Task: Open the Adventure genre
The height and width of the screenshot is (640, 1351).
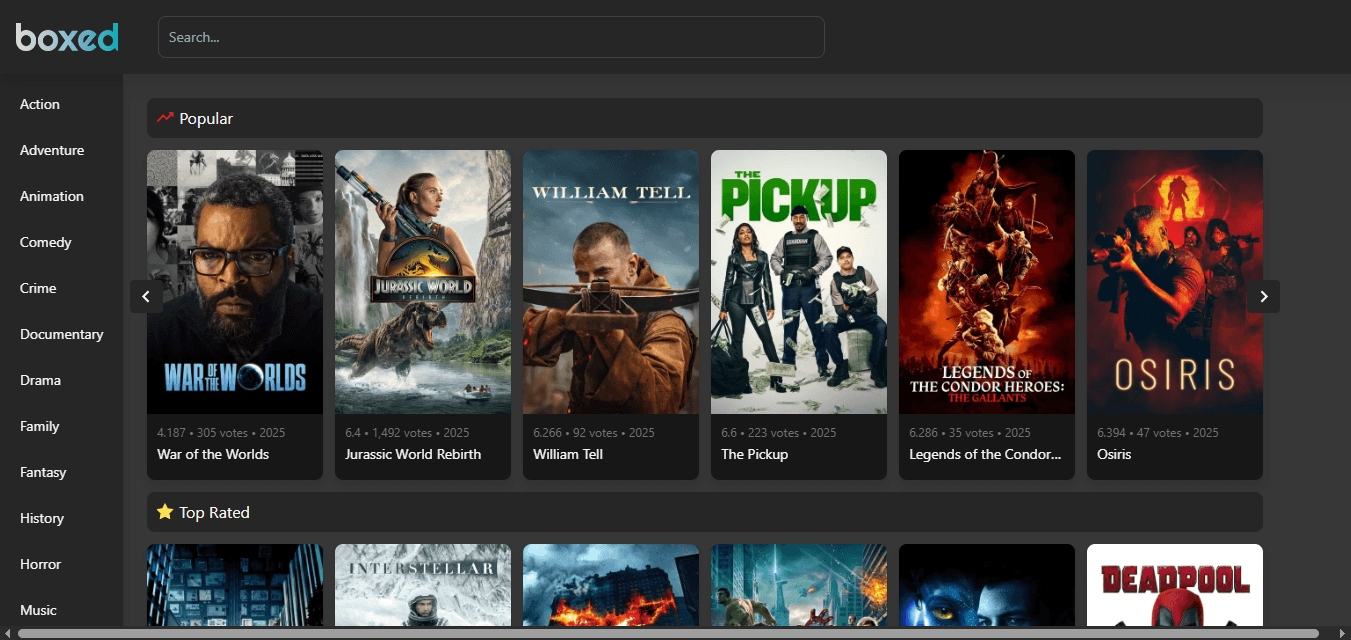Action: (52, 150)
